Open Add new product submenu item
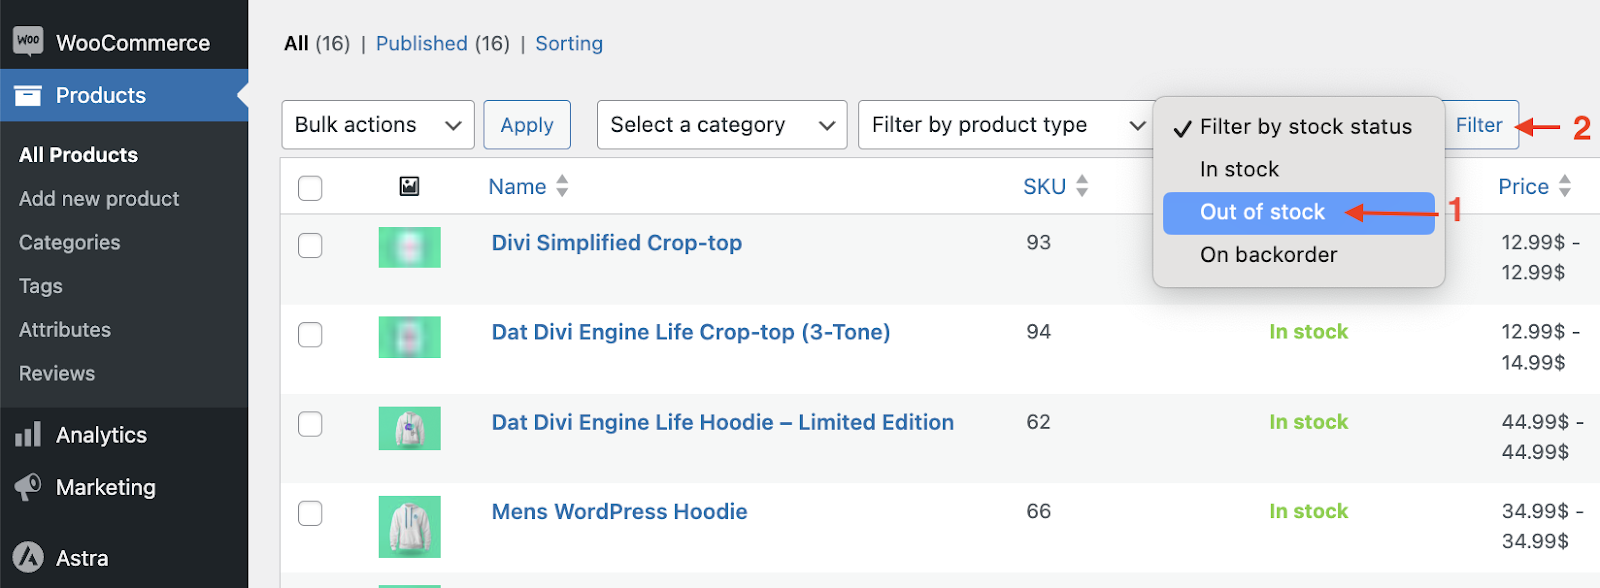Image resolution: width=1600 pixels, height=588 pixels. click(x=99, y=199)
